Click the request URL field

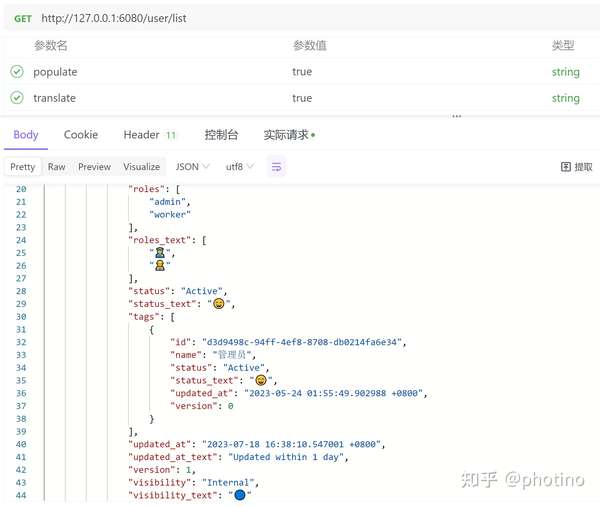[300, 18]
